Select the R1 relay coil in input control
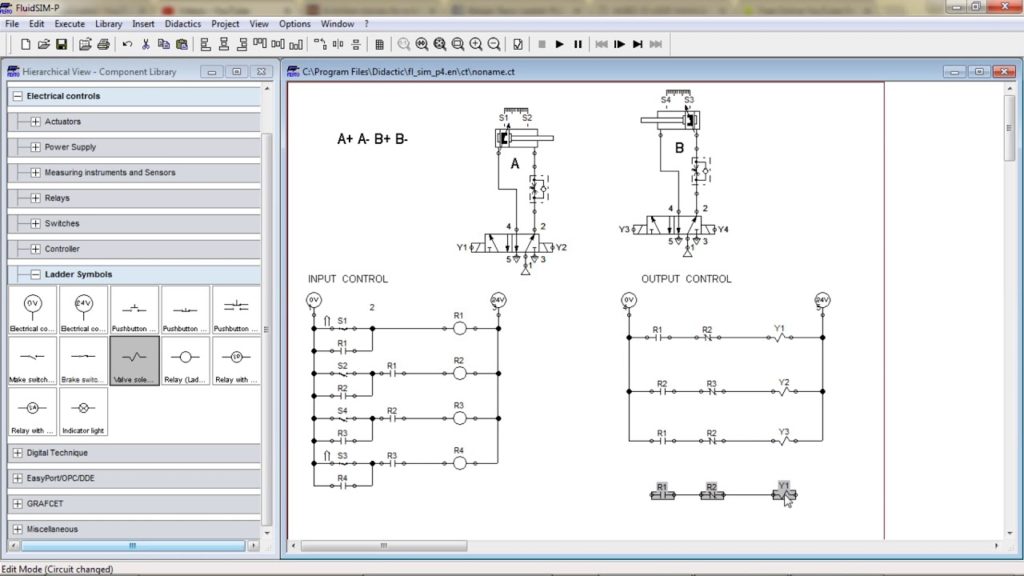This screenshot has height=576, width=1024. 460,328
